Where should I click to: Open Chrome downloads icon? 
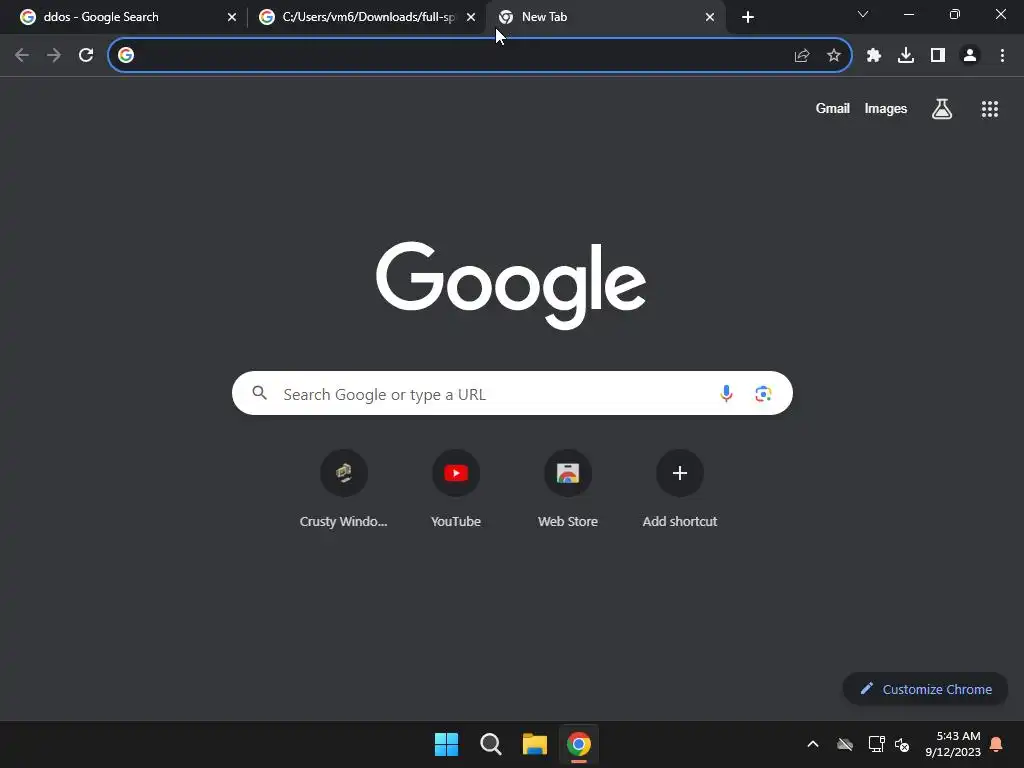(906, 56)
